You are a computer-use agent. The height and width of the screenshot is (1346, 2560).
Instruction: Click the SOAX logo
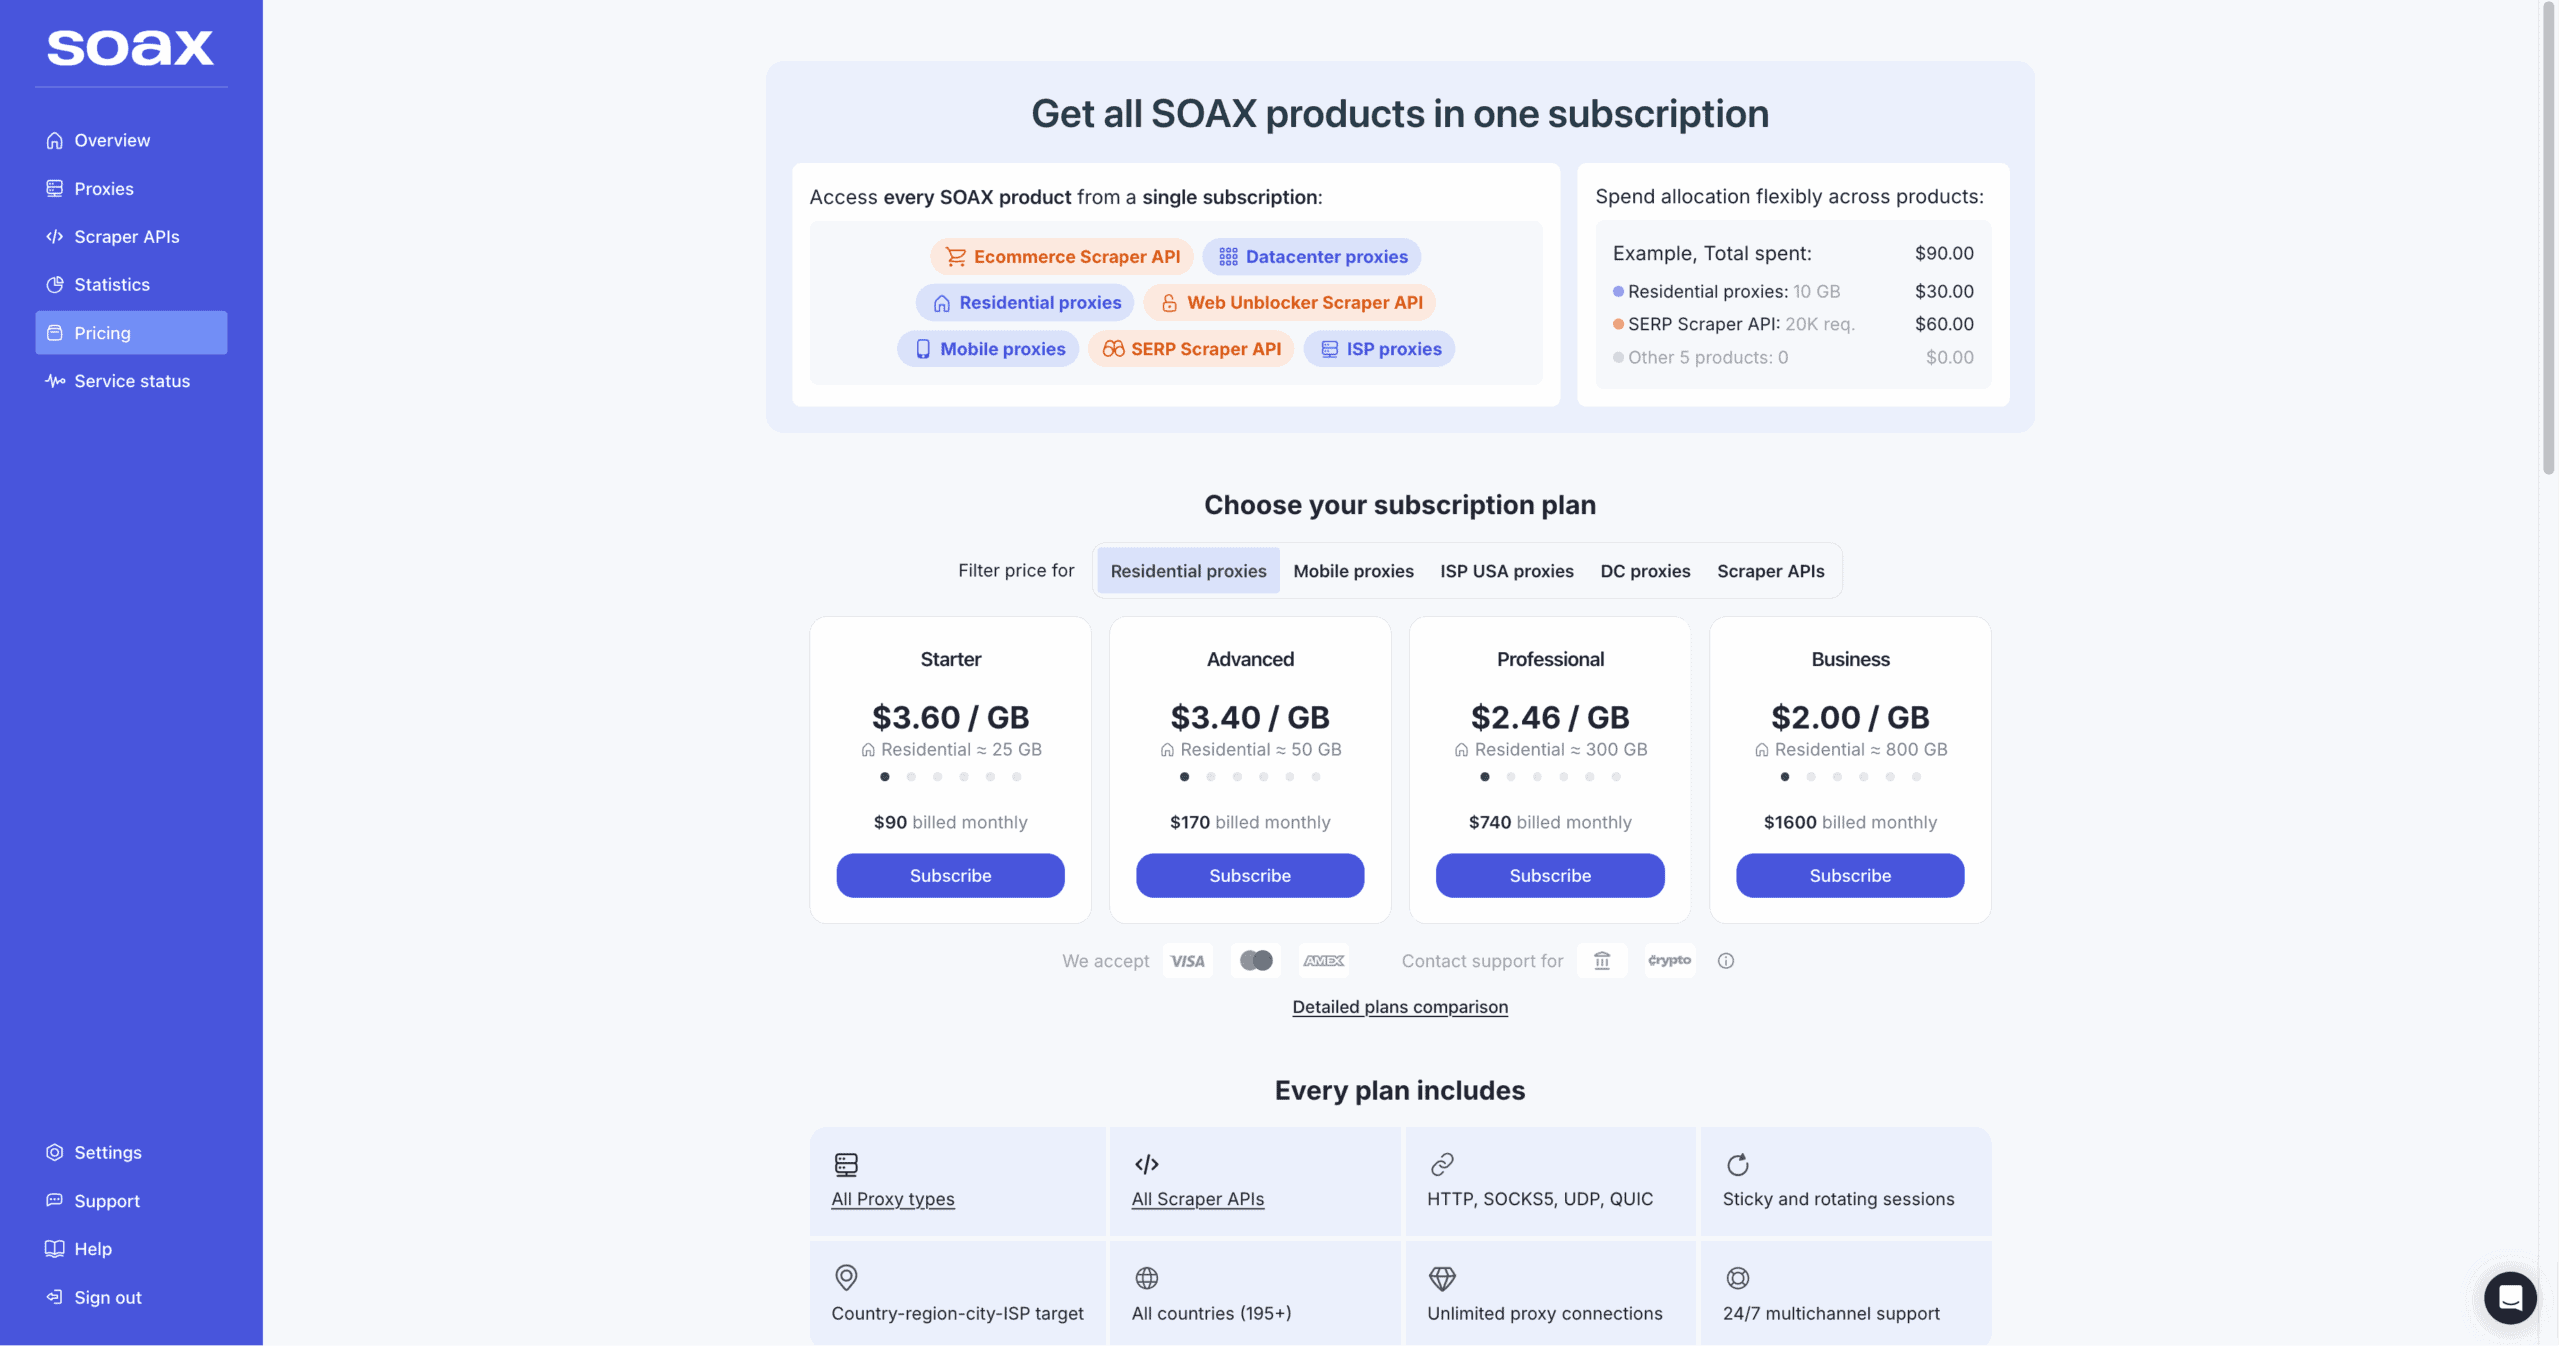tap(130, 47)
